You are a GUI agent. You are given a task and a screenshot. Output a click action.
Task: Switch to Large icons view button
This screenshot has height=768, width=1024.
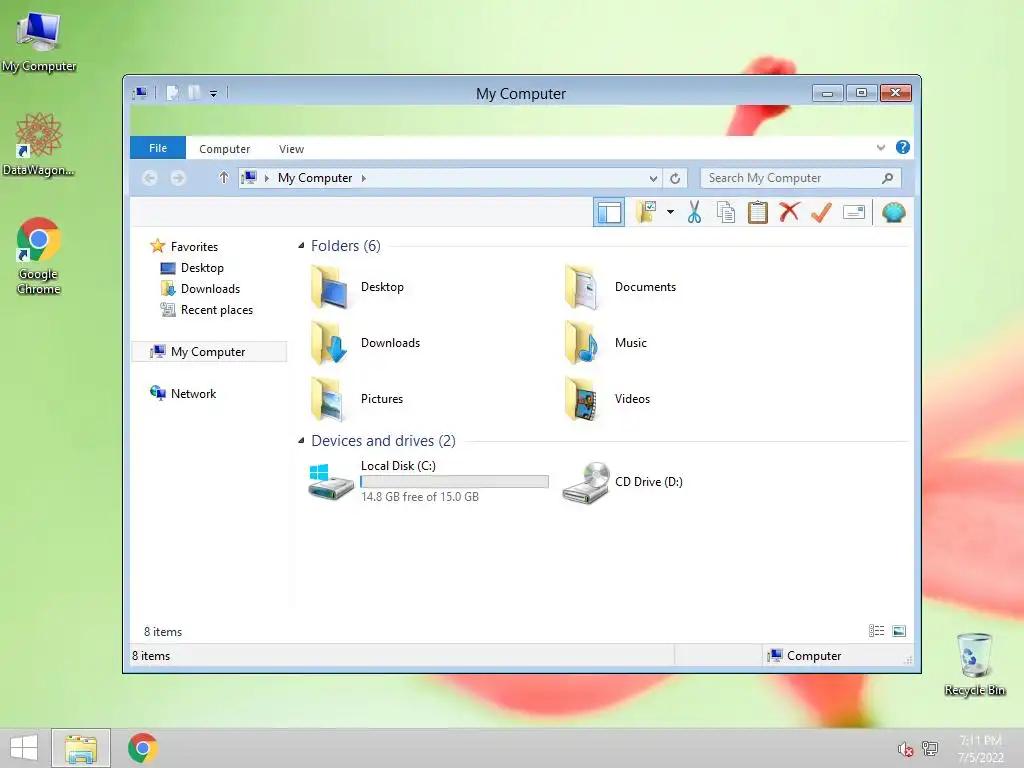(899, 630)
